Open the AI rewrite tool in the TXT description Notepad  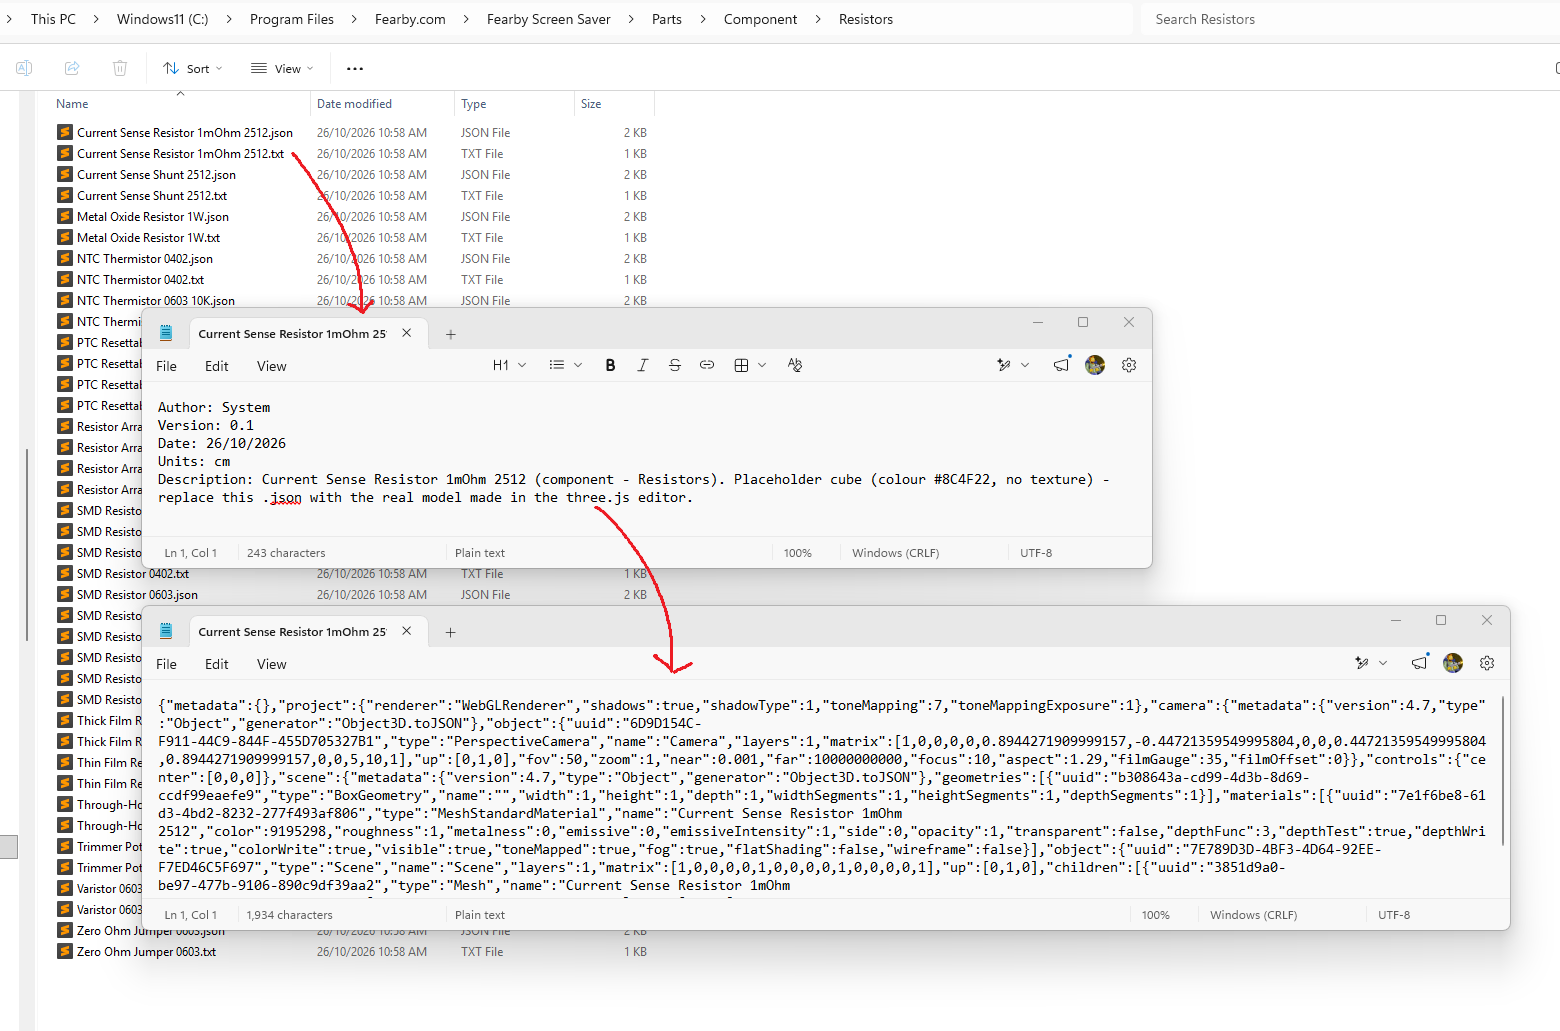(1004, 365)
